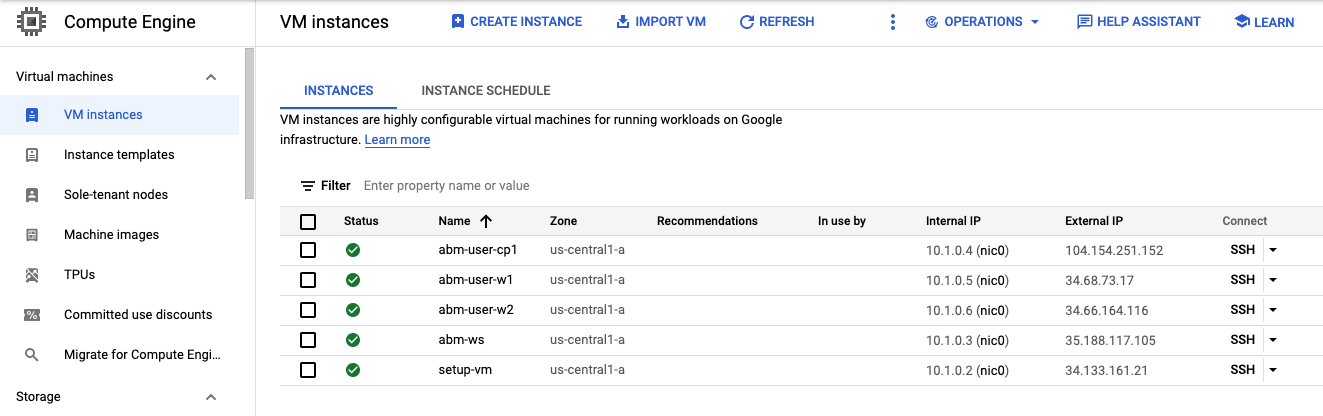
Task: Click the nic0 link for abm-user-cp1
Action: 992,251
